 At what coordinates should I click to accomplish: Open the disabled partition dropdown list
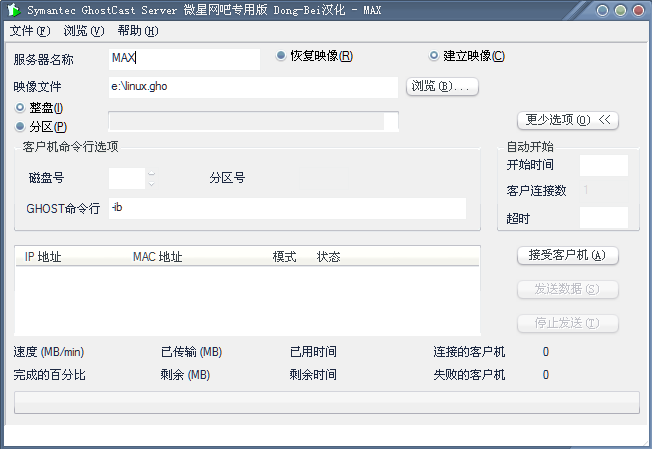253,121
